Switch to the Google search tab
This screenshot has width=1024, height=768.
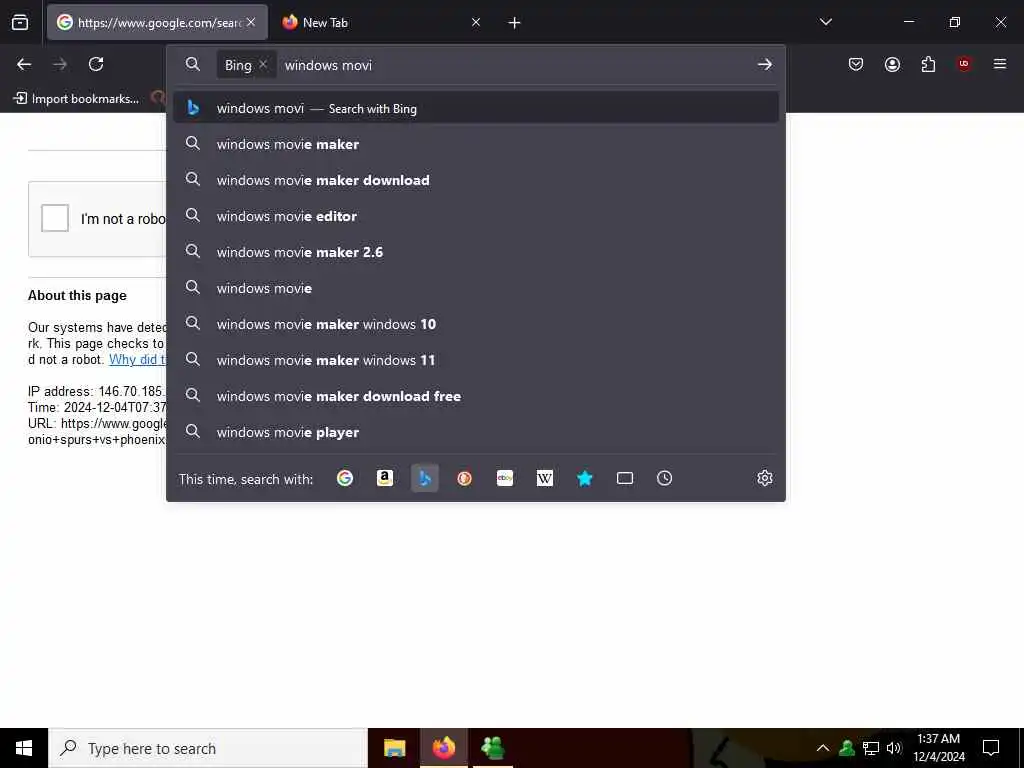pyautogui.click(x=157, y=23)
